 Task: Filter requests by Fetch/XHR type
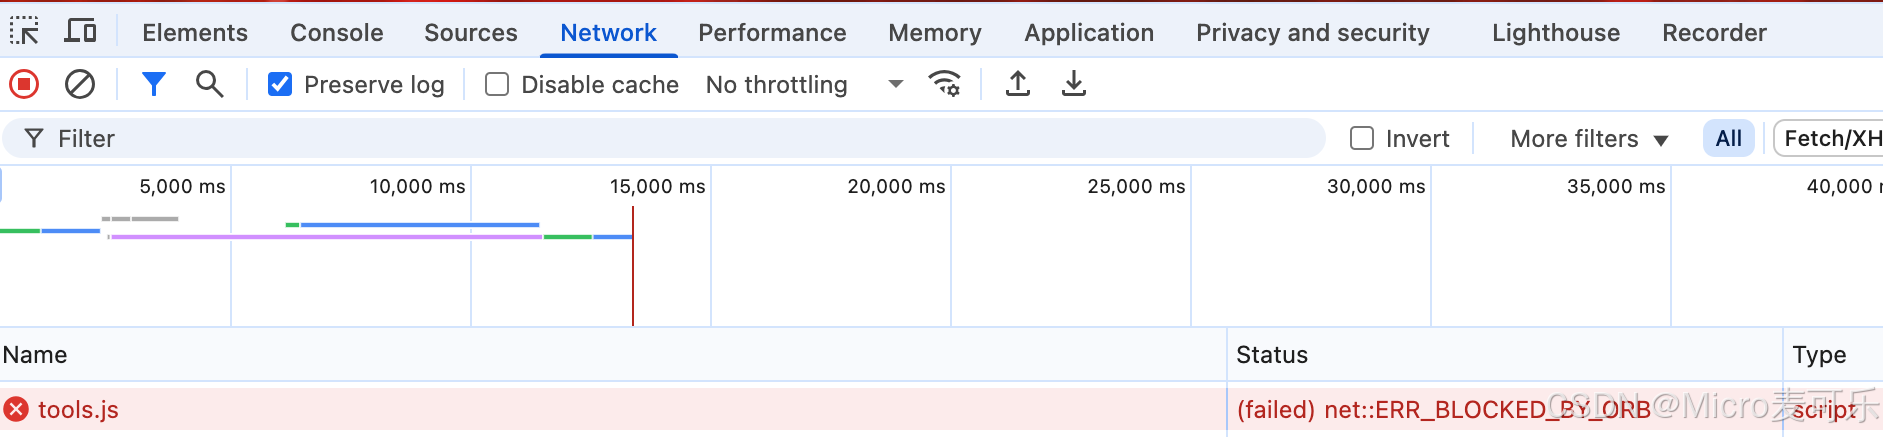click(x=1830, y=139)
